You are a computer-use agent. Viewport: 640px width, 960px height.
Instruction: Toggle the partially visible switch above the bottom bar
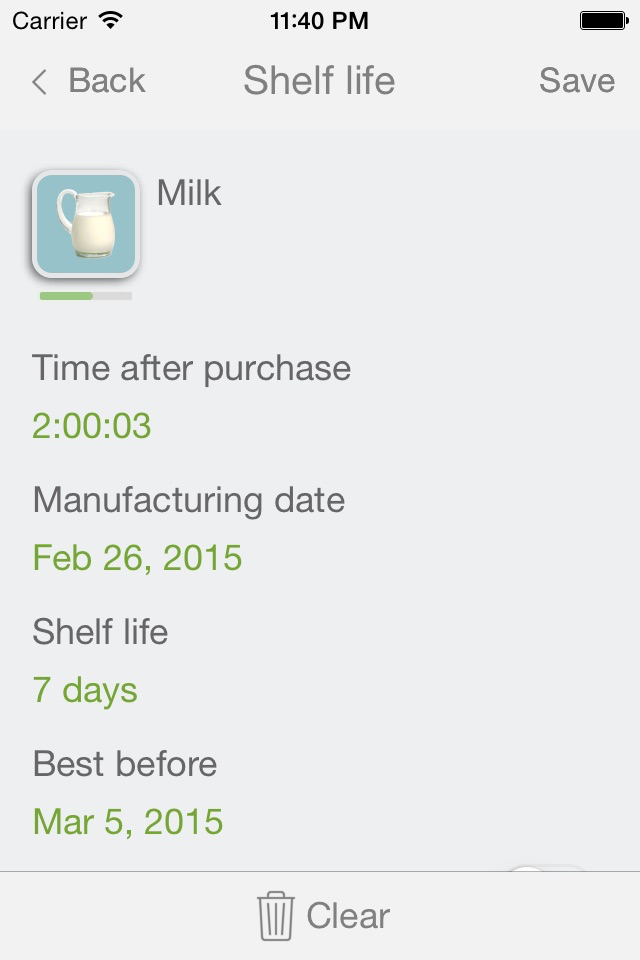point(547,868)
